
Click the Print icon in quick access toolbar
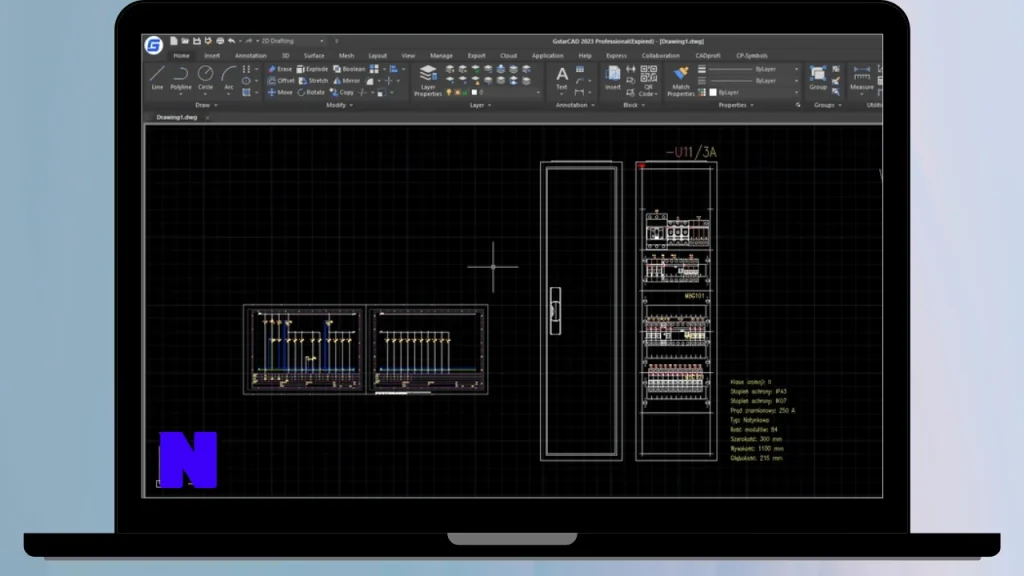(x=220, y=40)
